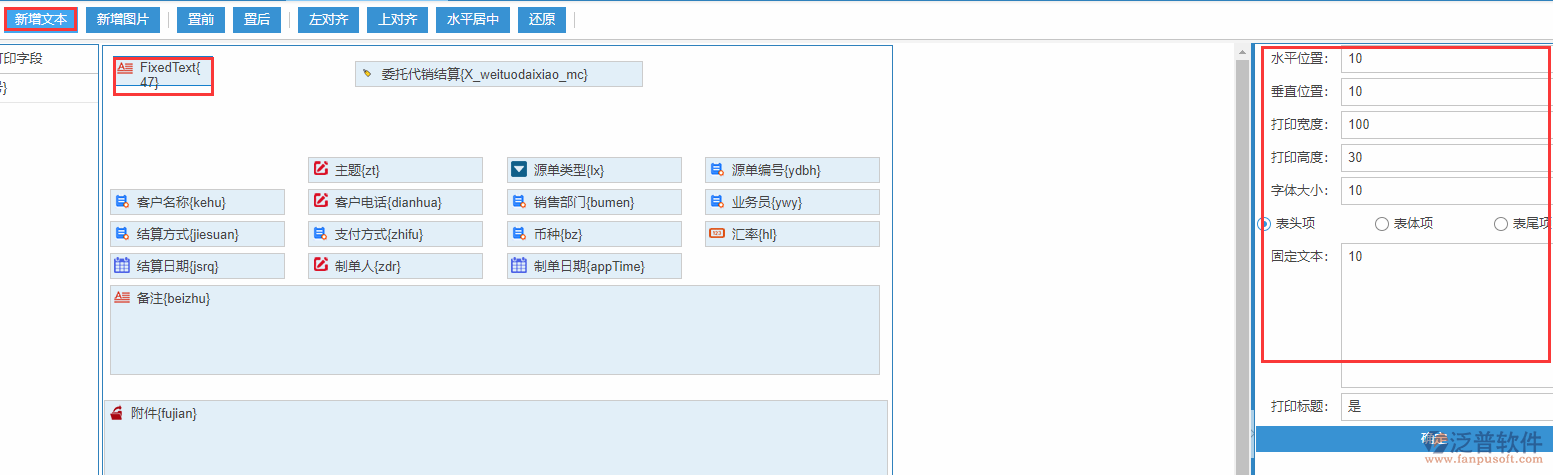Click the selector icon beside 客户名称{kehu}
Screen dimensions: 1553x475
pos(122,202)
